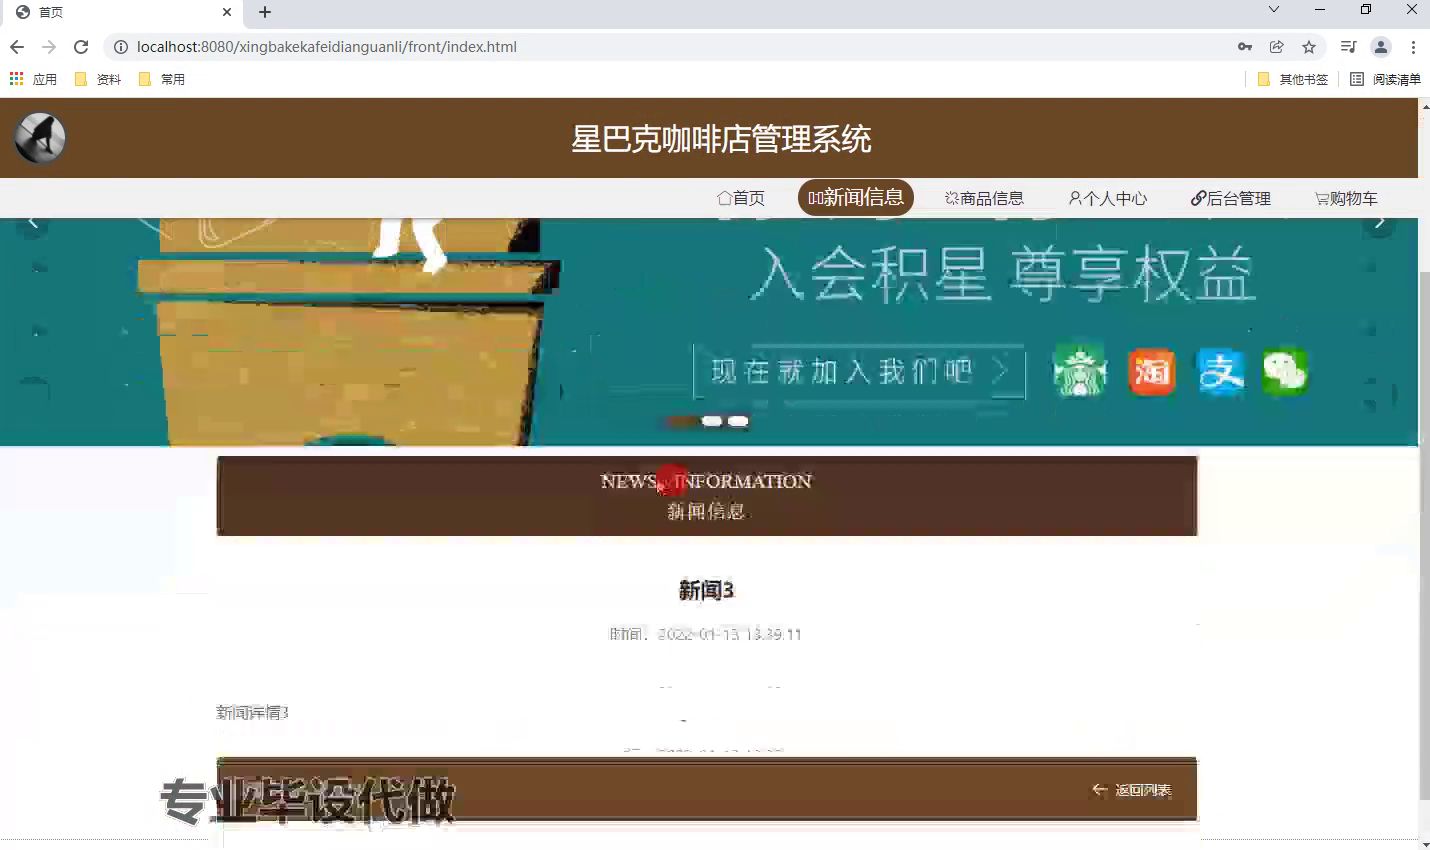Click the Starbucks logo icon in banner

click(1080, 372)
